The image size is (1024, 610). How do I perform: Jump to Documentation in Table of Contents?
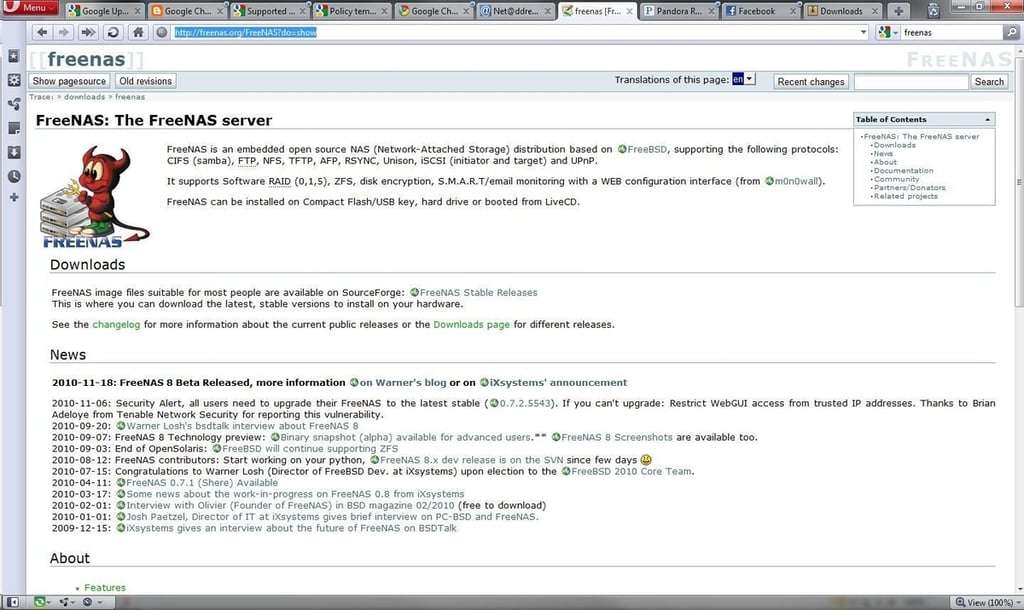tap(903, 170)
